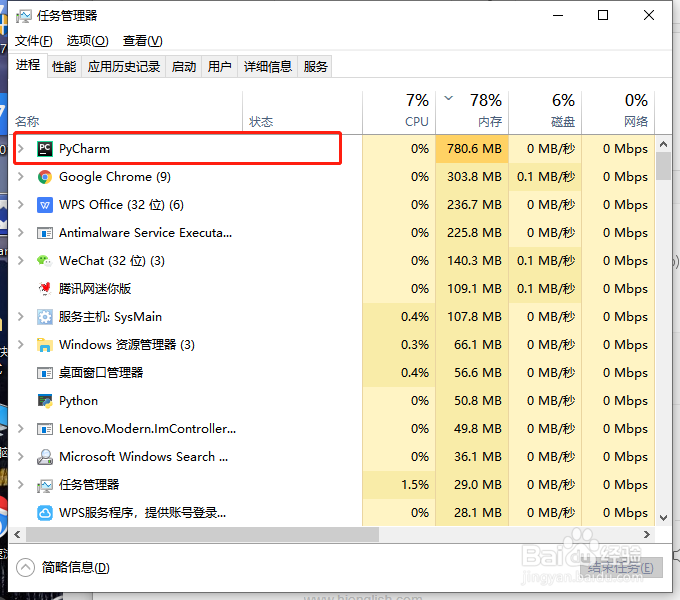Screen dimensions: 680x600
Task: Select the 780.6 MB memory cell
Action: (x=472, y=149)
